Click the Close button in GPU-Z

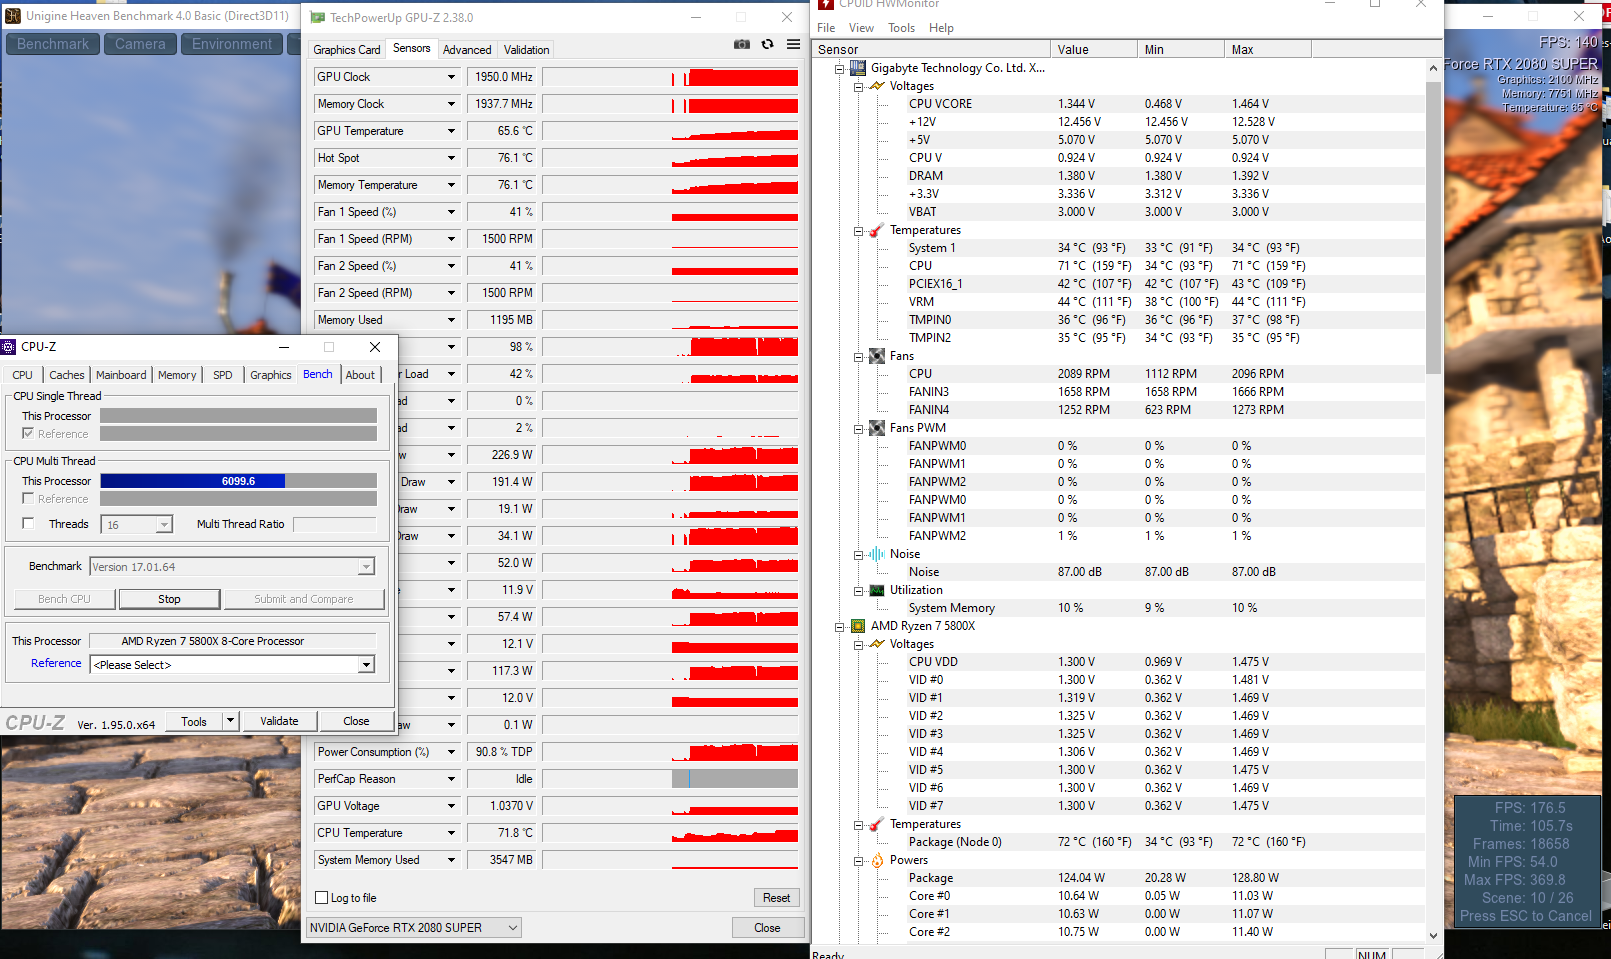click(x=767, y=928)
